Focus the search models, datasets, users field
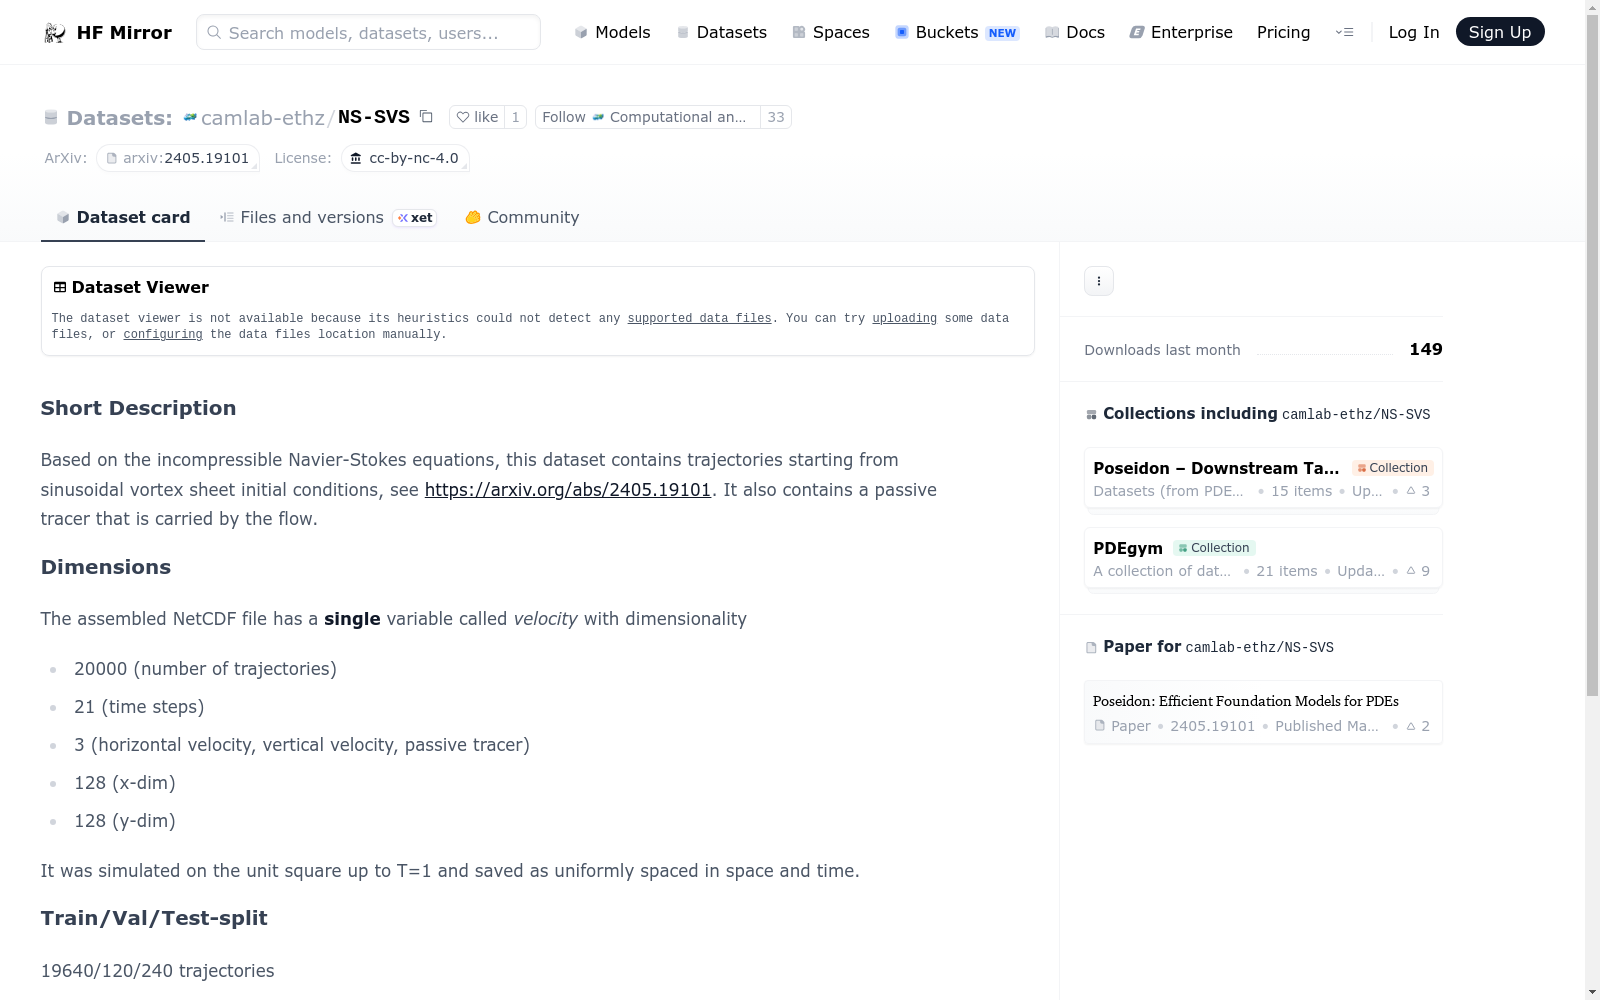This screenshot has width=1600, height=1000. [x=368, y=32]
